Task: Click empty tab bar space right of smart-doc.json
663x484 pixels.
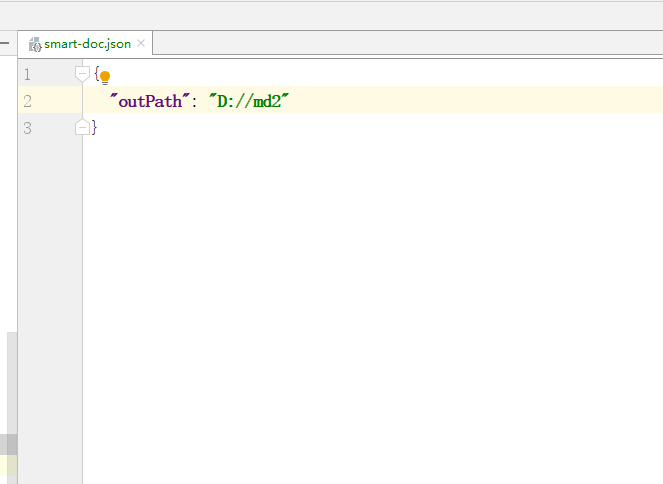Action: 400,44
